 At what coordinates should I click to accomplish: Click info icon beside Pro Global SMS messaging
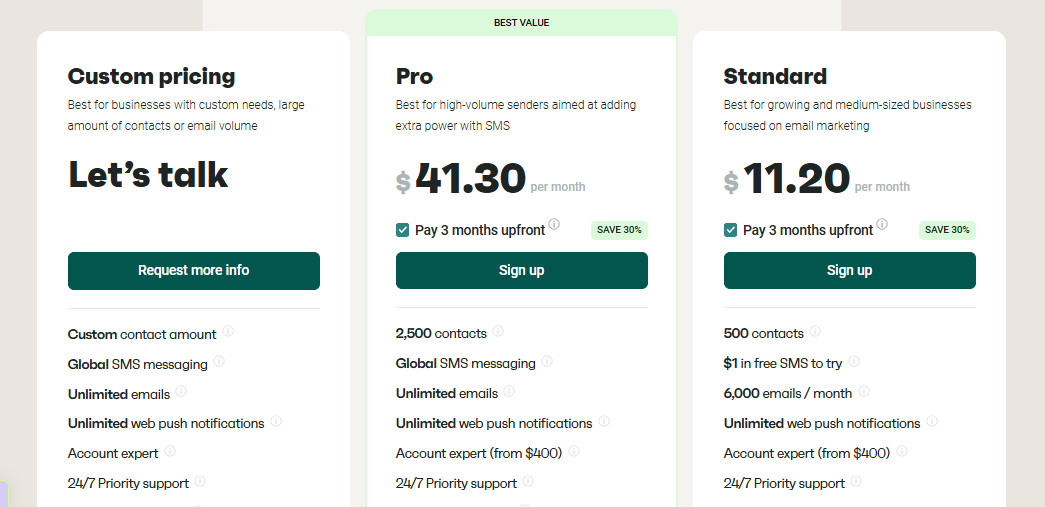(x=547, y=361)
